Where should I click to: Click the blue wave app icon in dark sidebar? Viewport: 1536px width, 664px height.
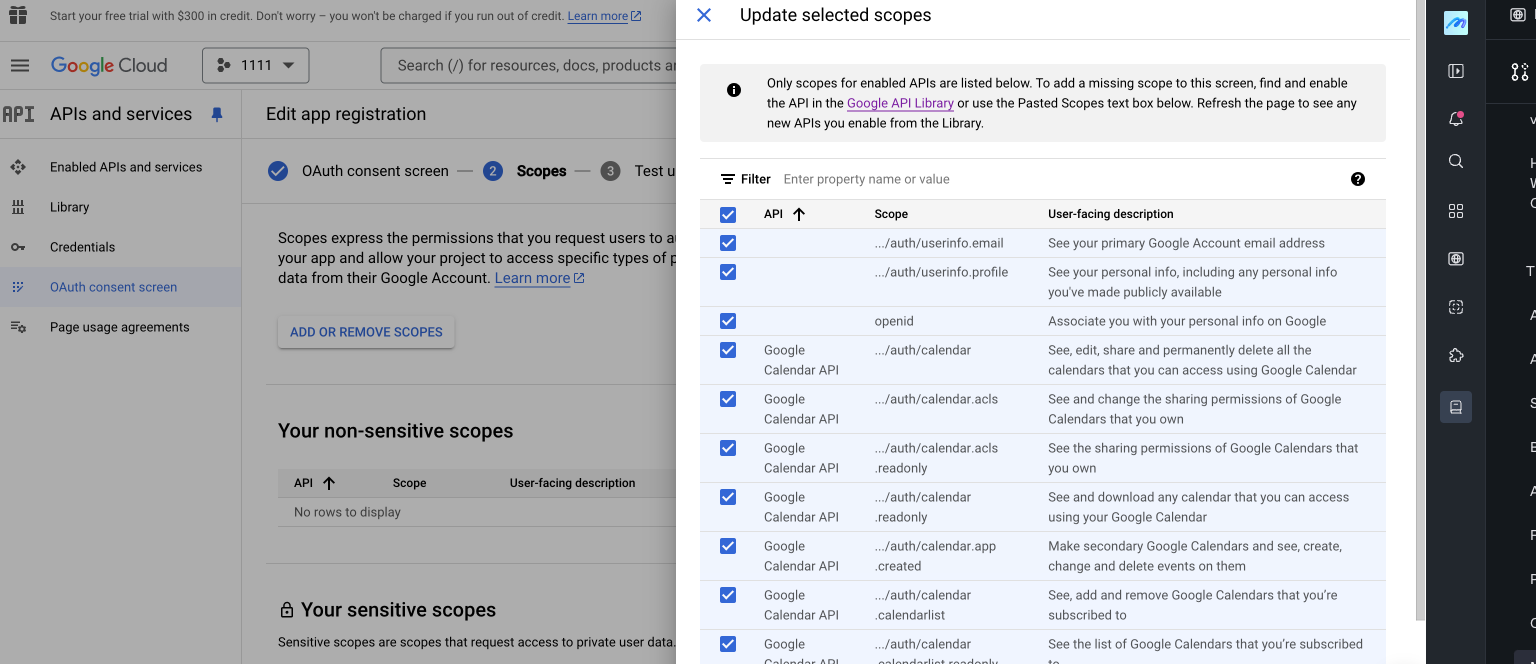click(1456, 24)
